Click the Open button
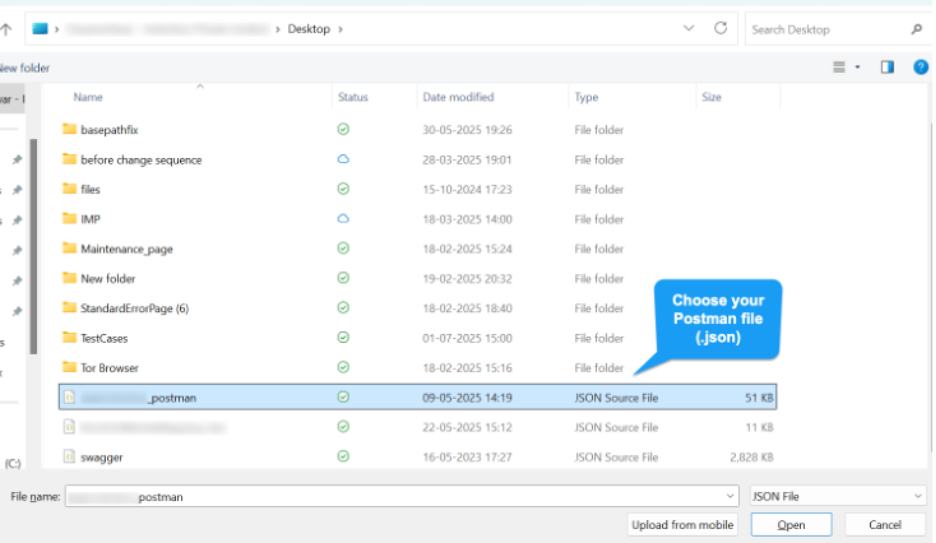This screenshot has height=543, width=936. (791, 525)
